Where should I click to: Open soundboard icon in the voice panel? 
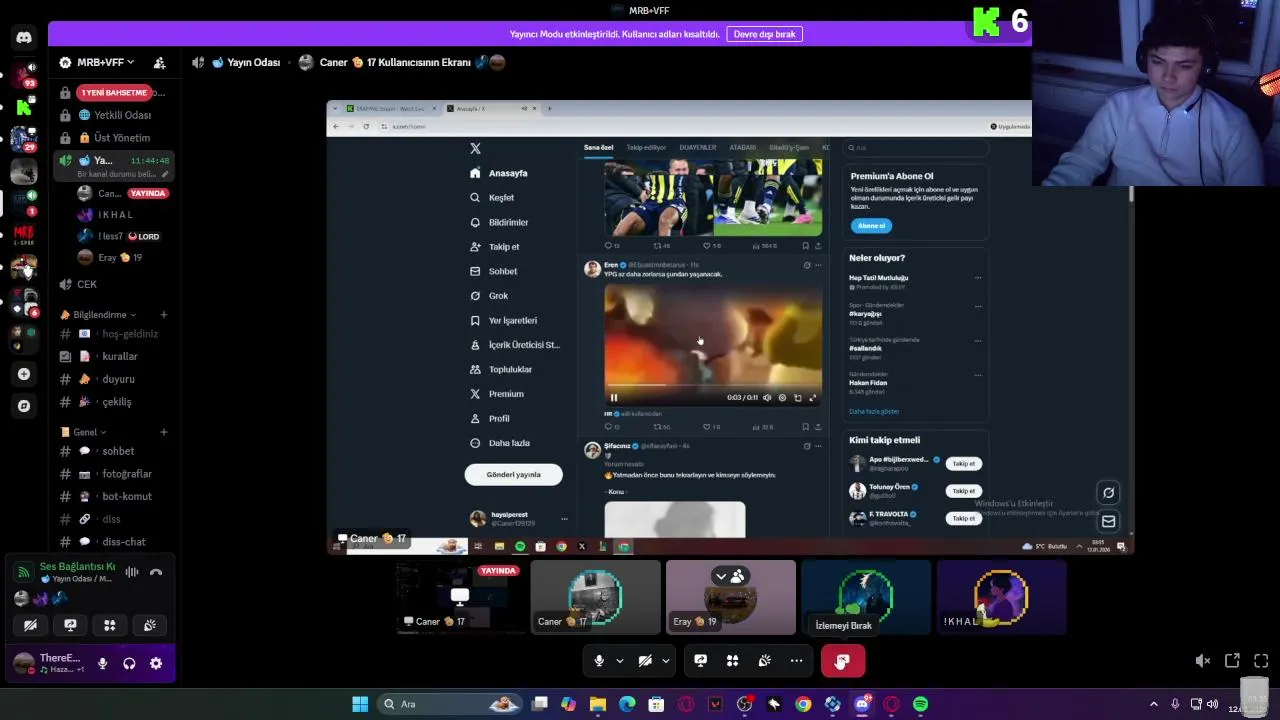[x=150, y=625]
